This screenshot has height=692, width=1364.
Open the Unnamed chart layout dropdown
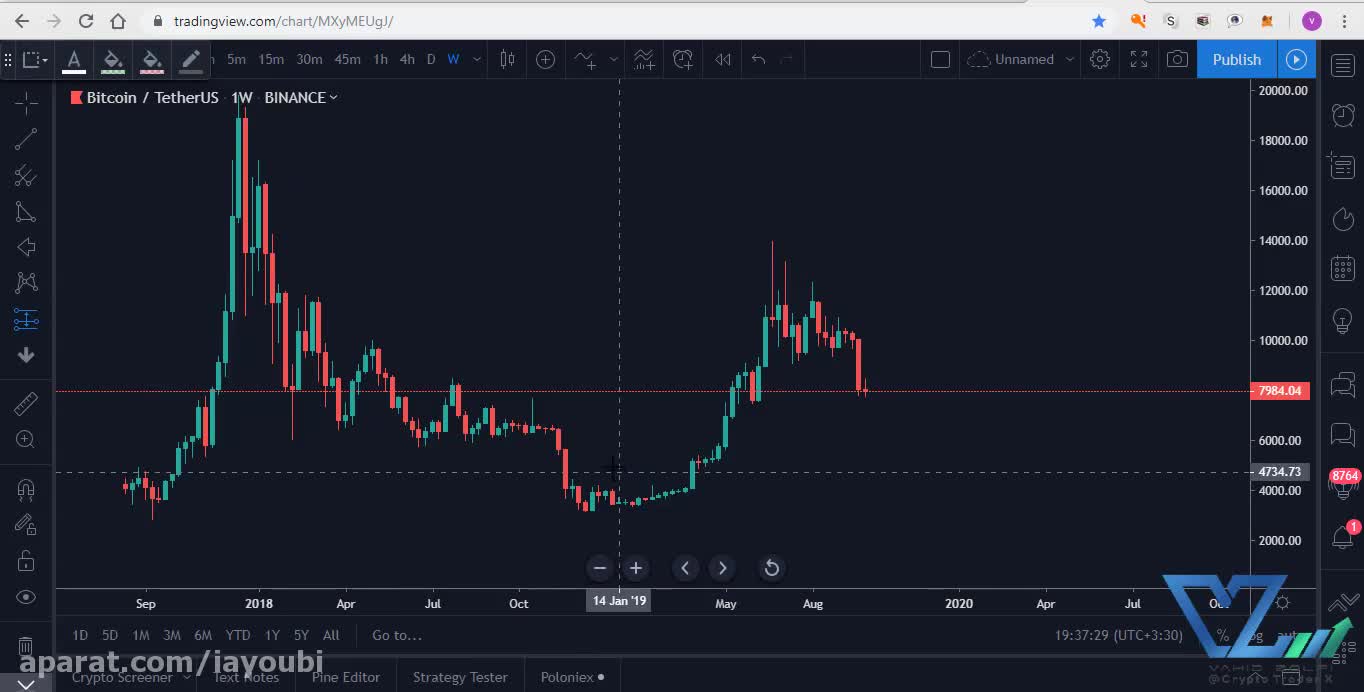coord(1021,59)
